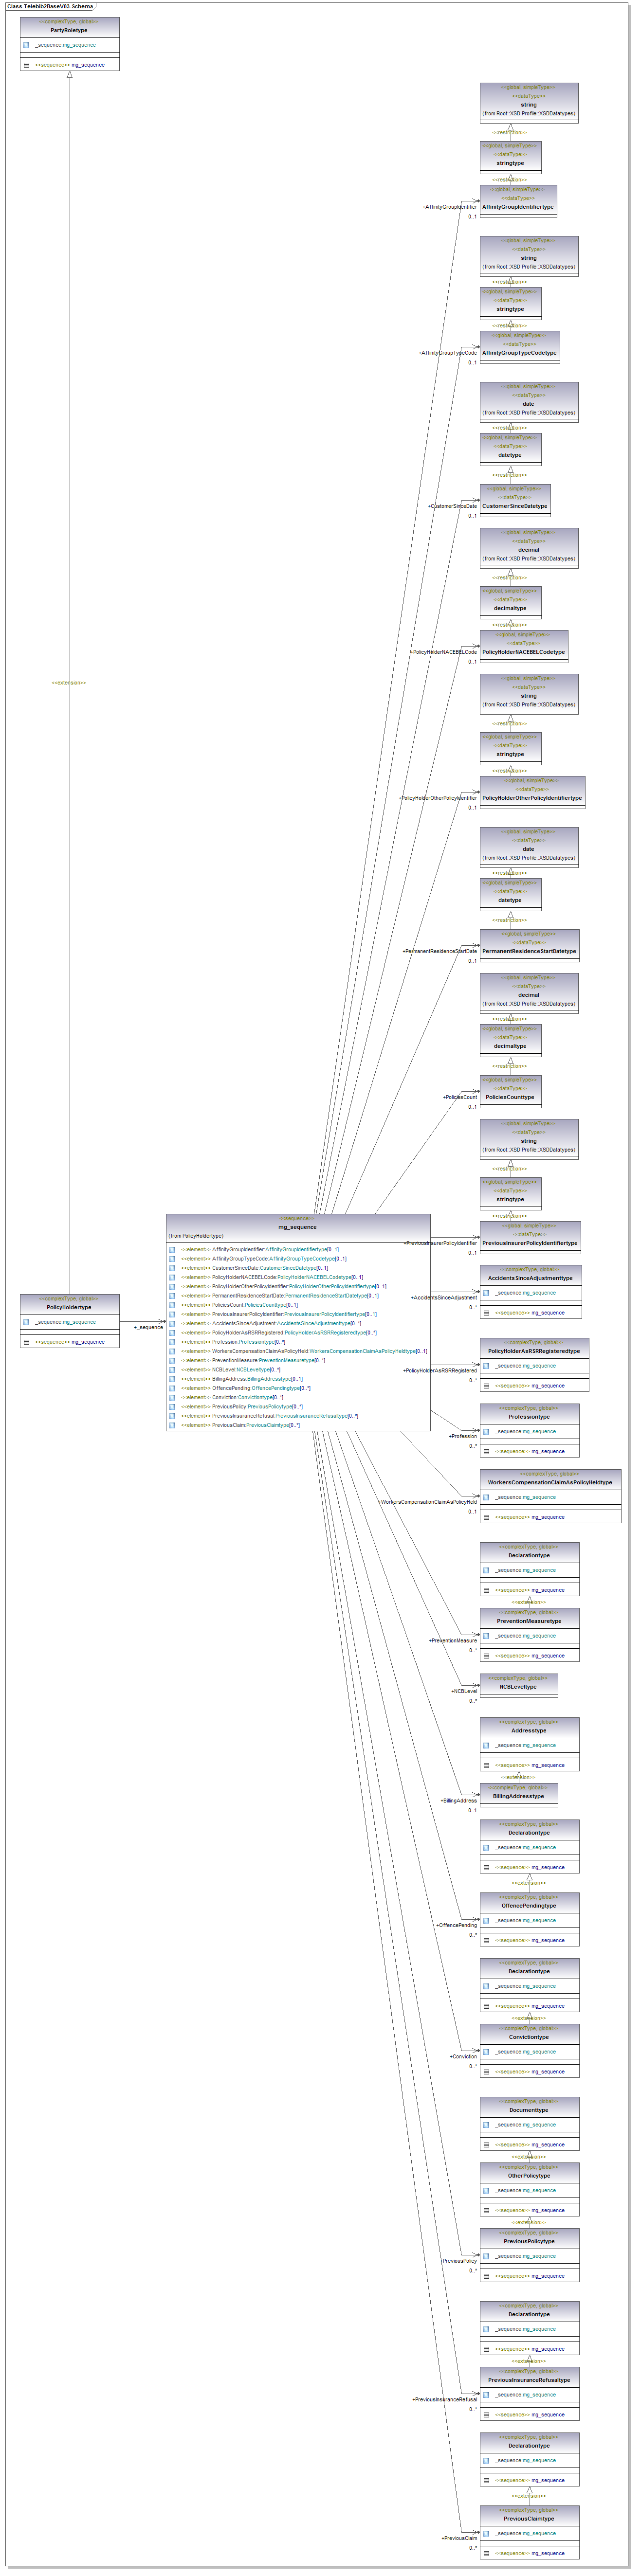Image resolution: width=641 pixels, height=2576 pixels.
Task: Open the CustomerSinceDatetype type link
Action: 287,1268
